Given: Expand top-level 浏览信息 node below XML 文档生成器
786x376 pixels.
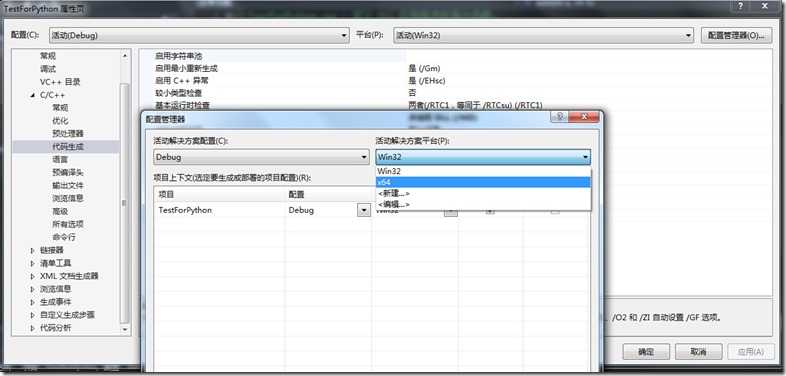Looking at the screenshot, I should click(33, 289).
